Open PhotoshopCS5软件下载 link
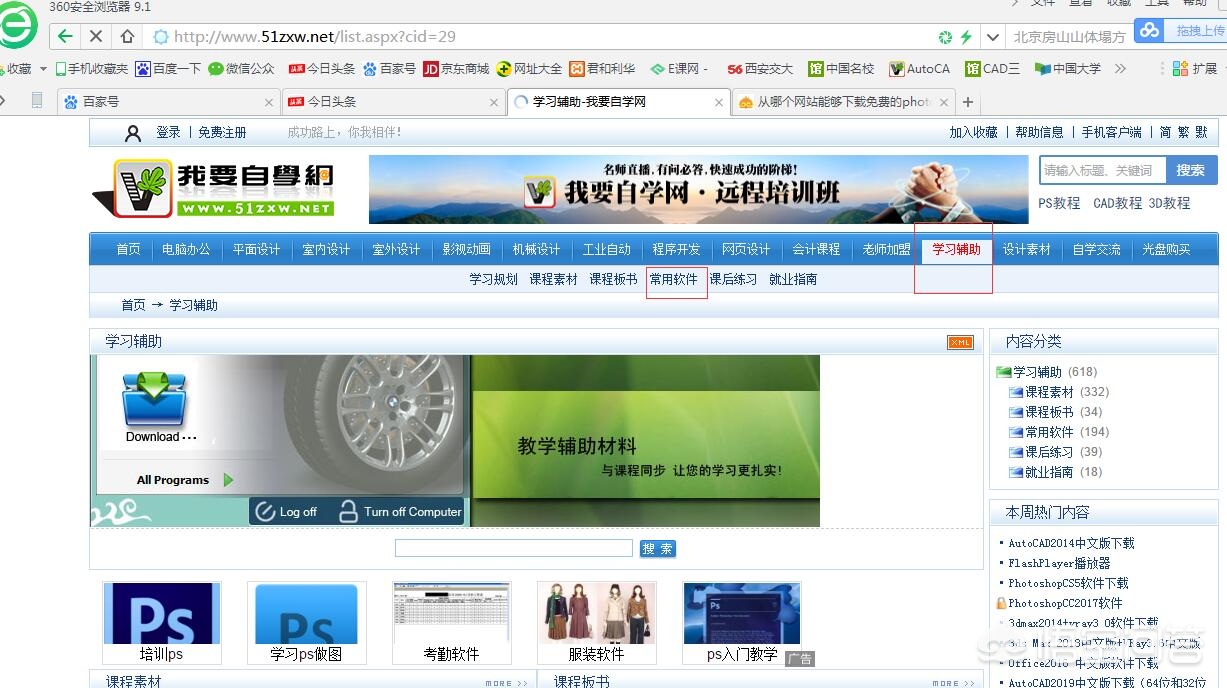Image resolution: width=1227 pixels, height=688 pixels. [x=1068, y=583]
